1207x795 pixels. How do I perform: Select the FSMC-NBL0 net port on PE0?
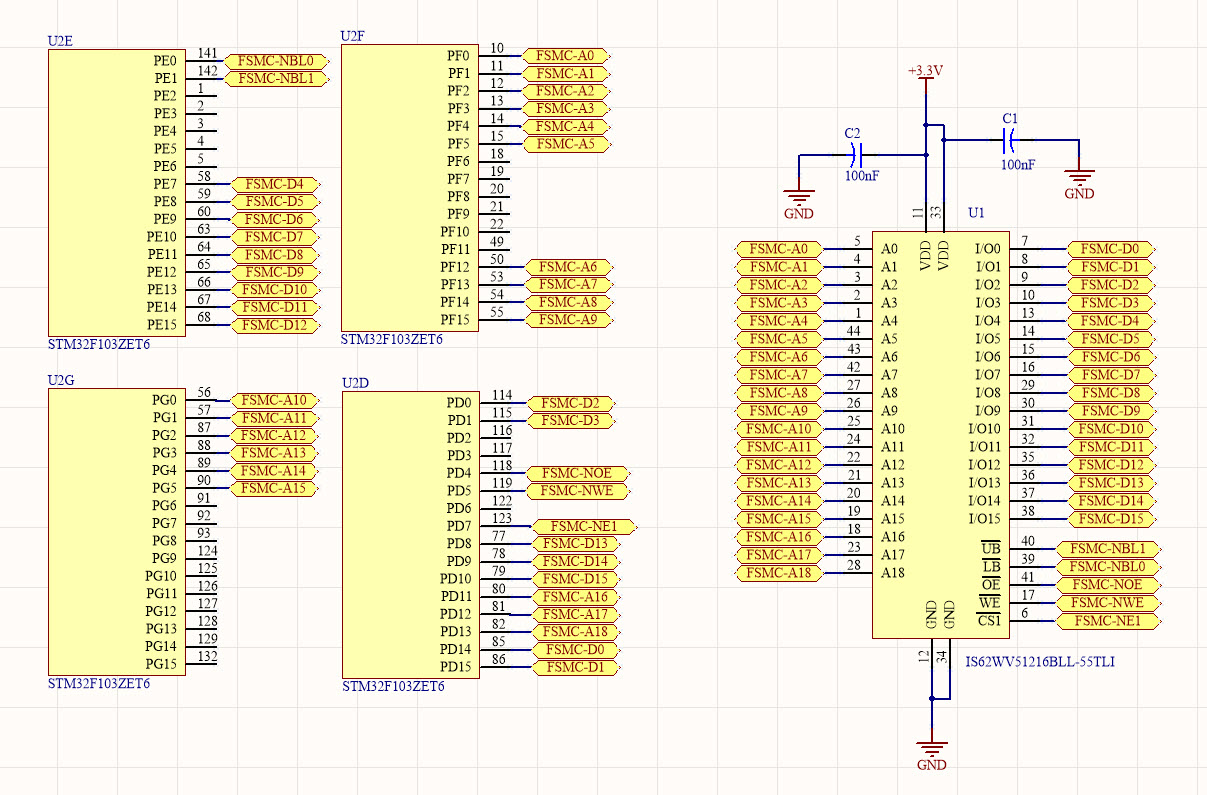pos(276,60)
